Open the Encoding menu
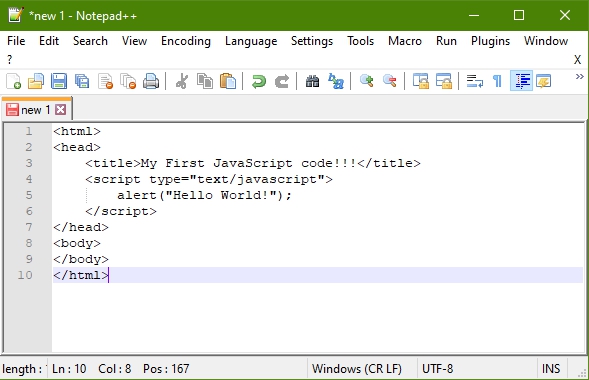The width and height of the screenshot is (589, 380). pyautogui.click(x=186, y=41)
